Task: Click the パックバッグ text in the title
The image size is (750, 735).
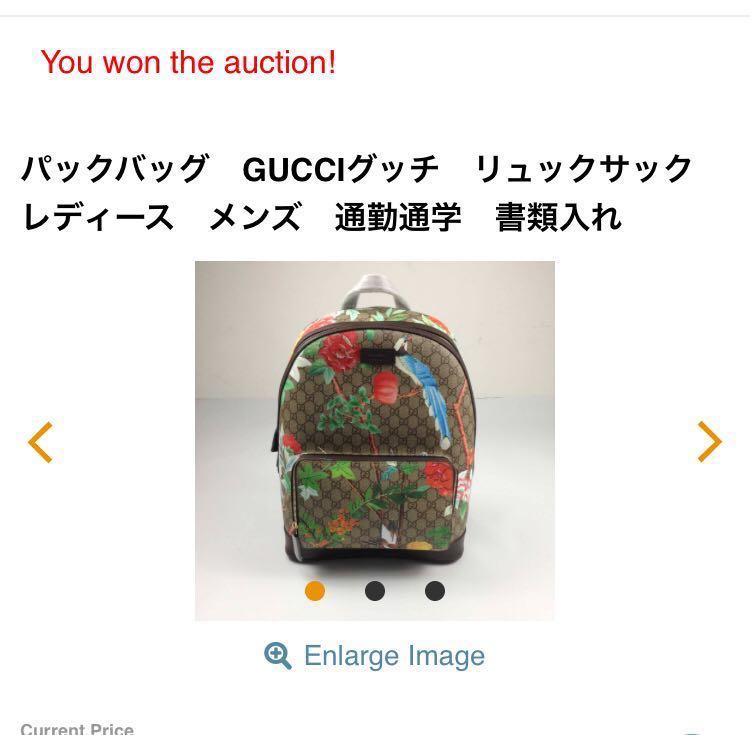Action: click(x=115, y=169)
